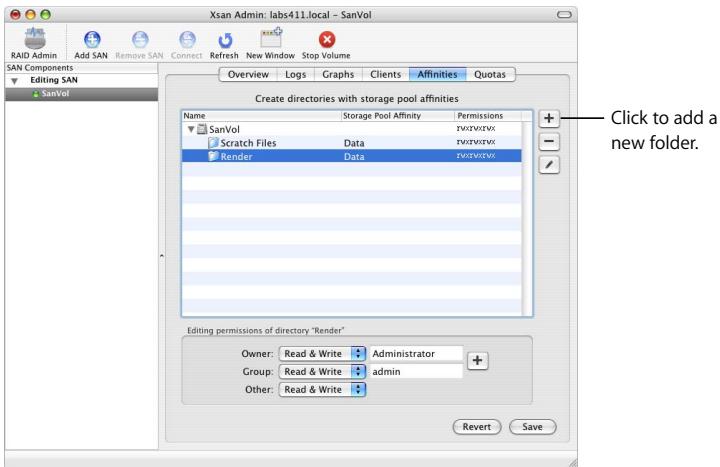Click the Storage Pool Affinity column header

(x=398, y=116)
